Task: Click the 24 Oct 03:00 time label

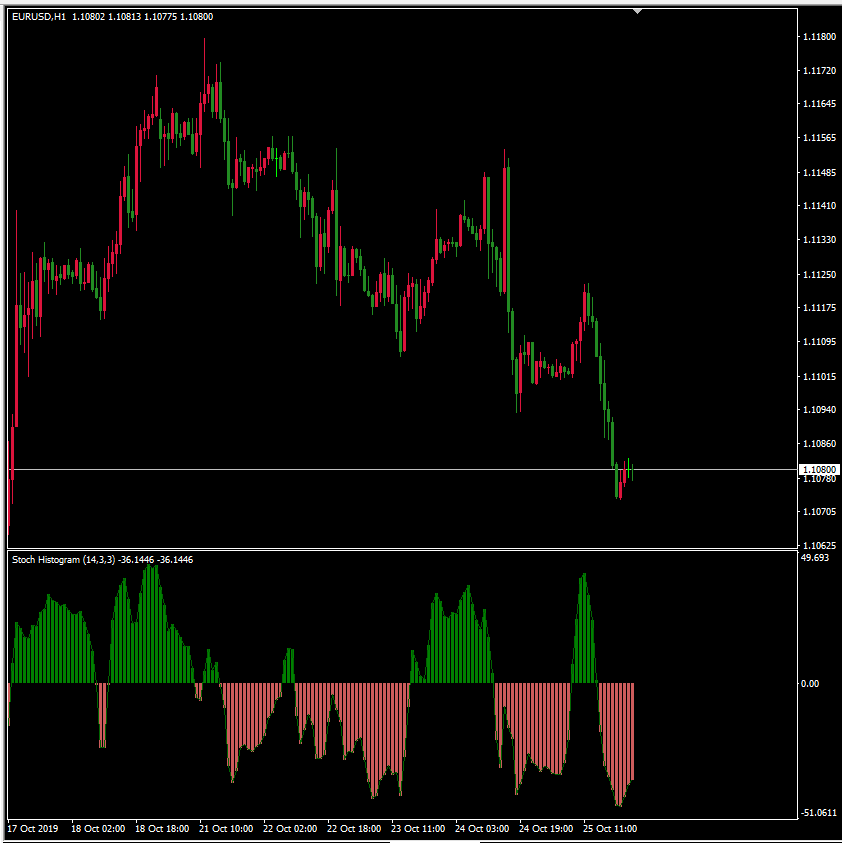Action: [483, 829]
